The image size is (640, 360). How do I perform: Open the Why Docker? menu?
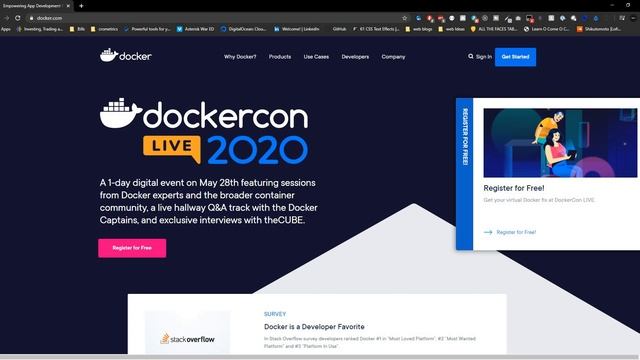click(x=240, y=57)
